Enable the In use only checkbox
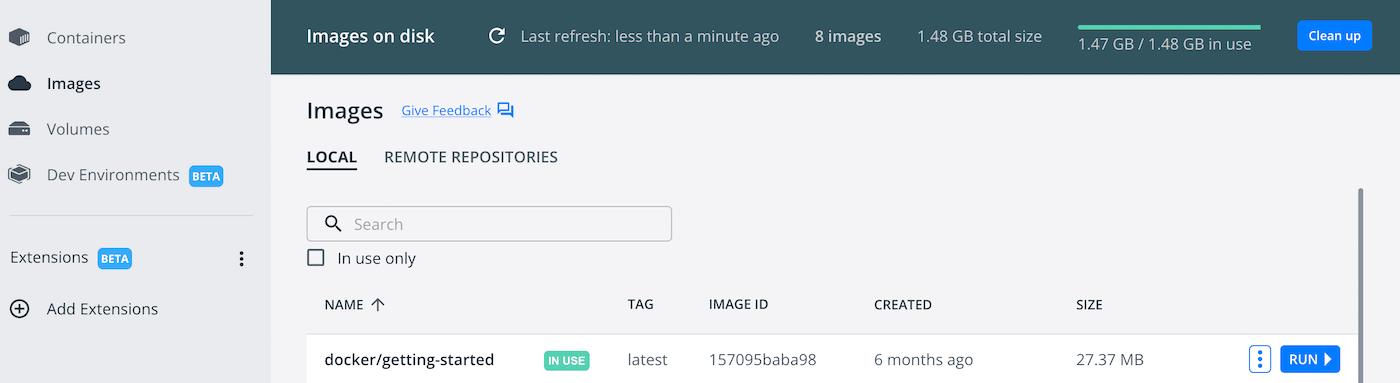The image size is (1400, 383). tap(316, 258)
